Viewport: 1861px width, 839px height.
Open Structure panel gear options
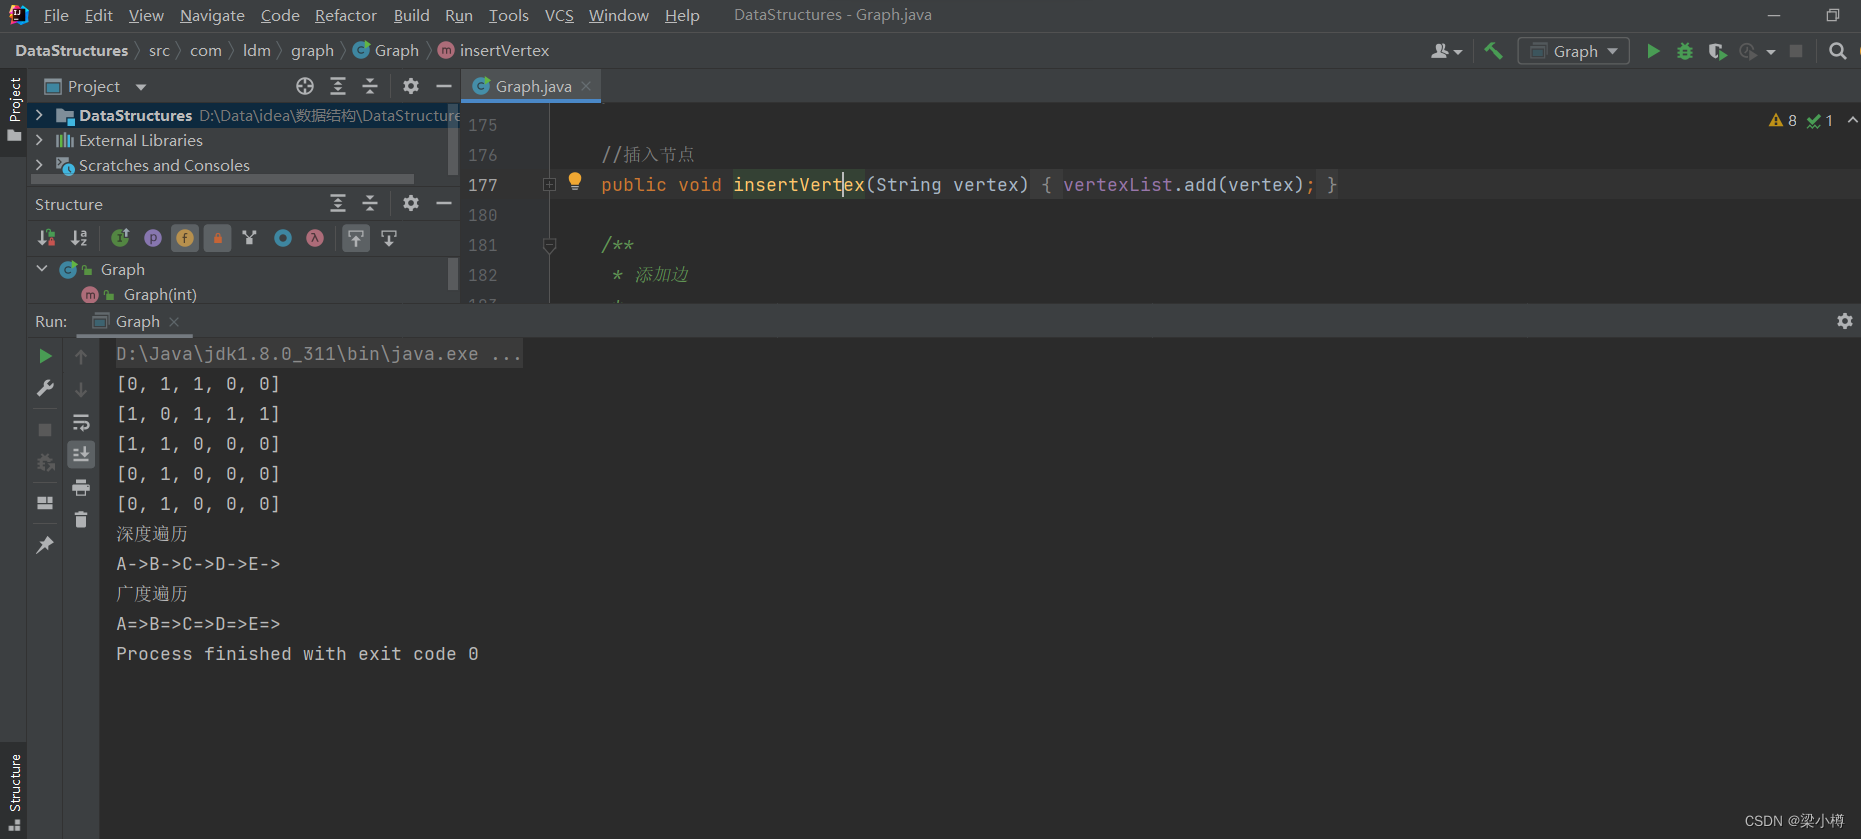(411, 203)
